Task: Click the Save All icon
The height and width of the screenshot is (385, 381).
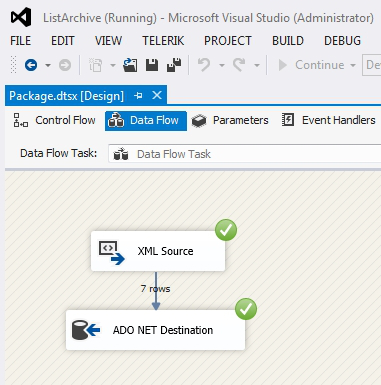Action: click(x=174, y=65)
